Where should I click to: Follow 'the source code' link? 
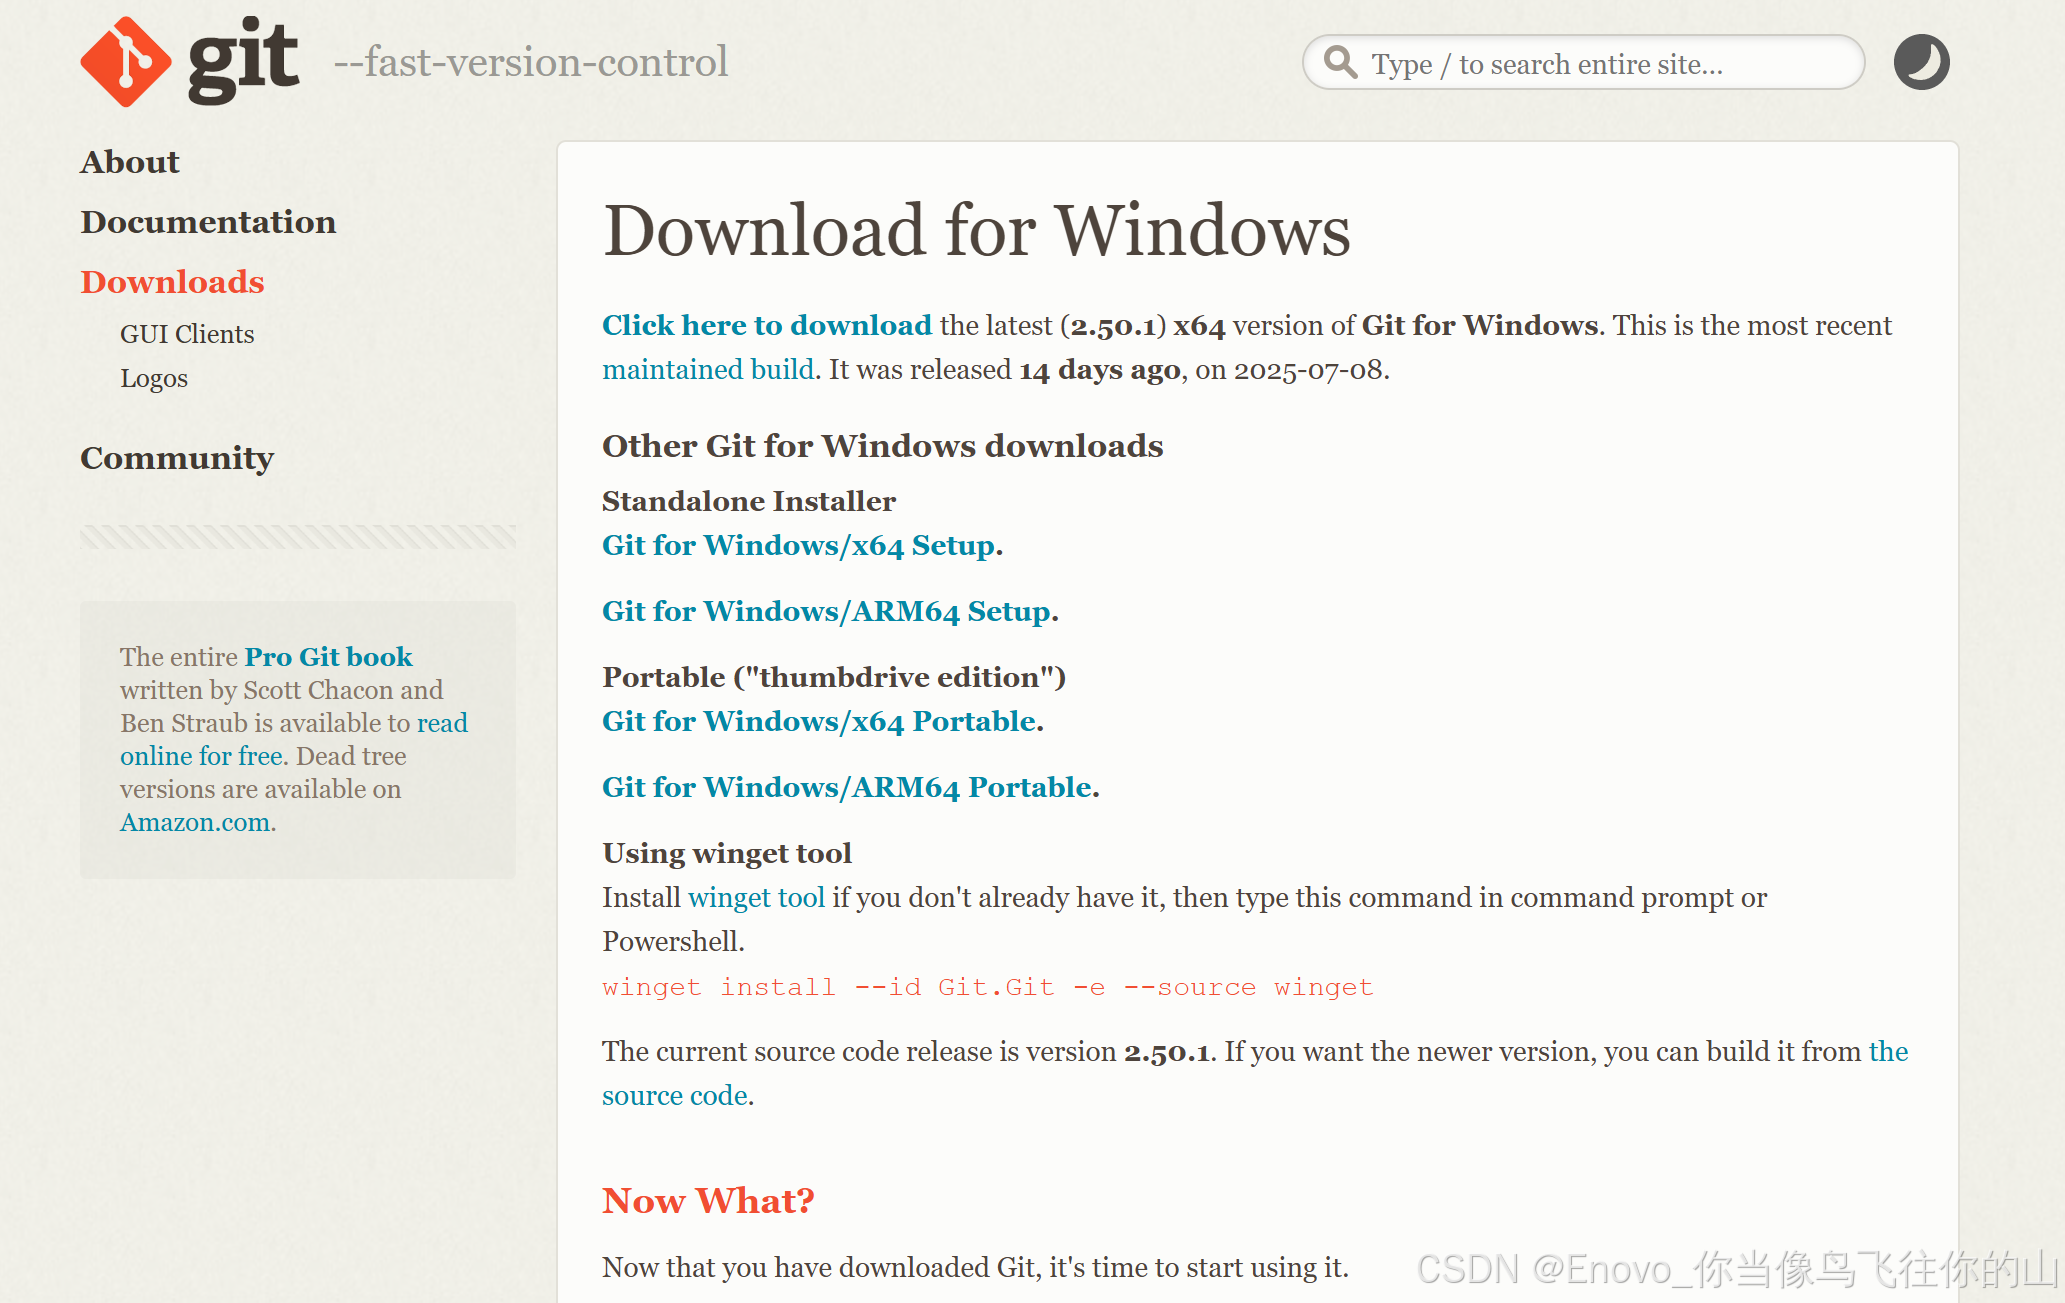tap(1255, 1073)
